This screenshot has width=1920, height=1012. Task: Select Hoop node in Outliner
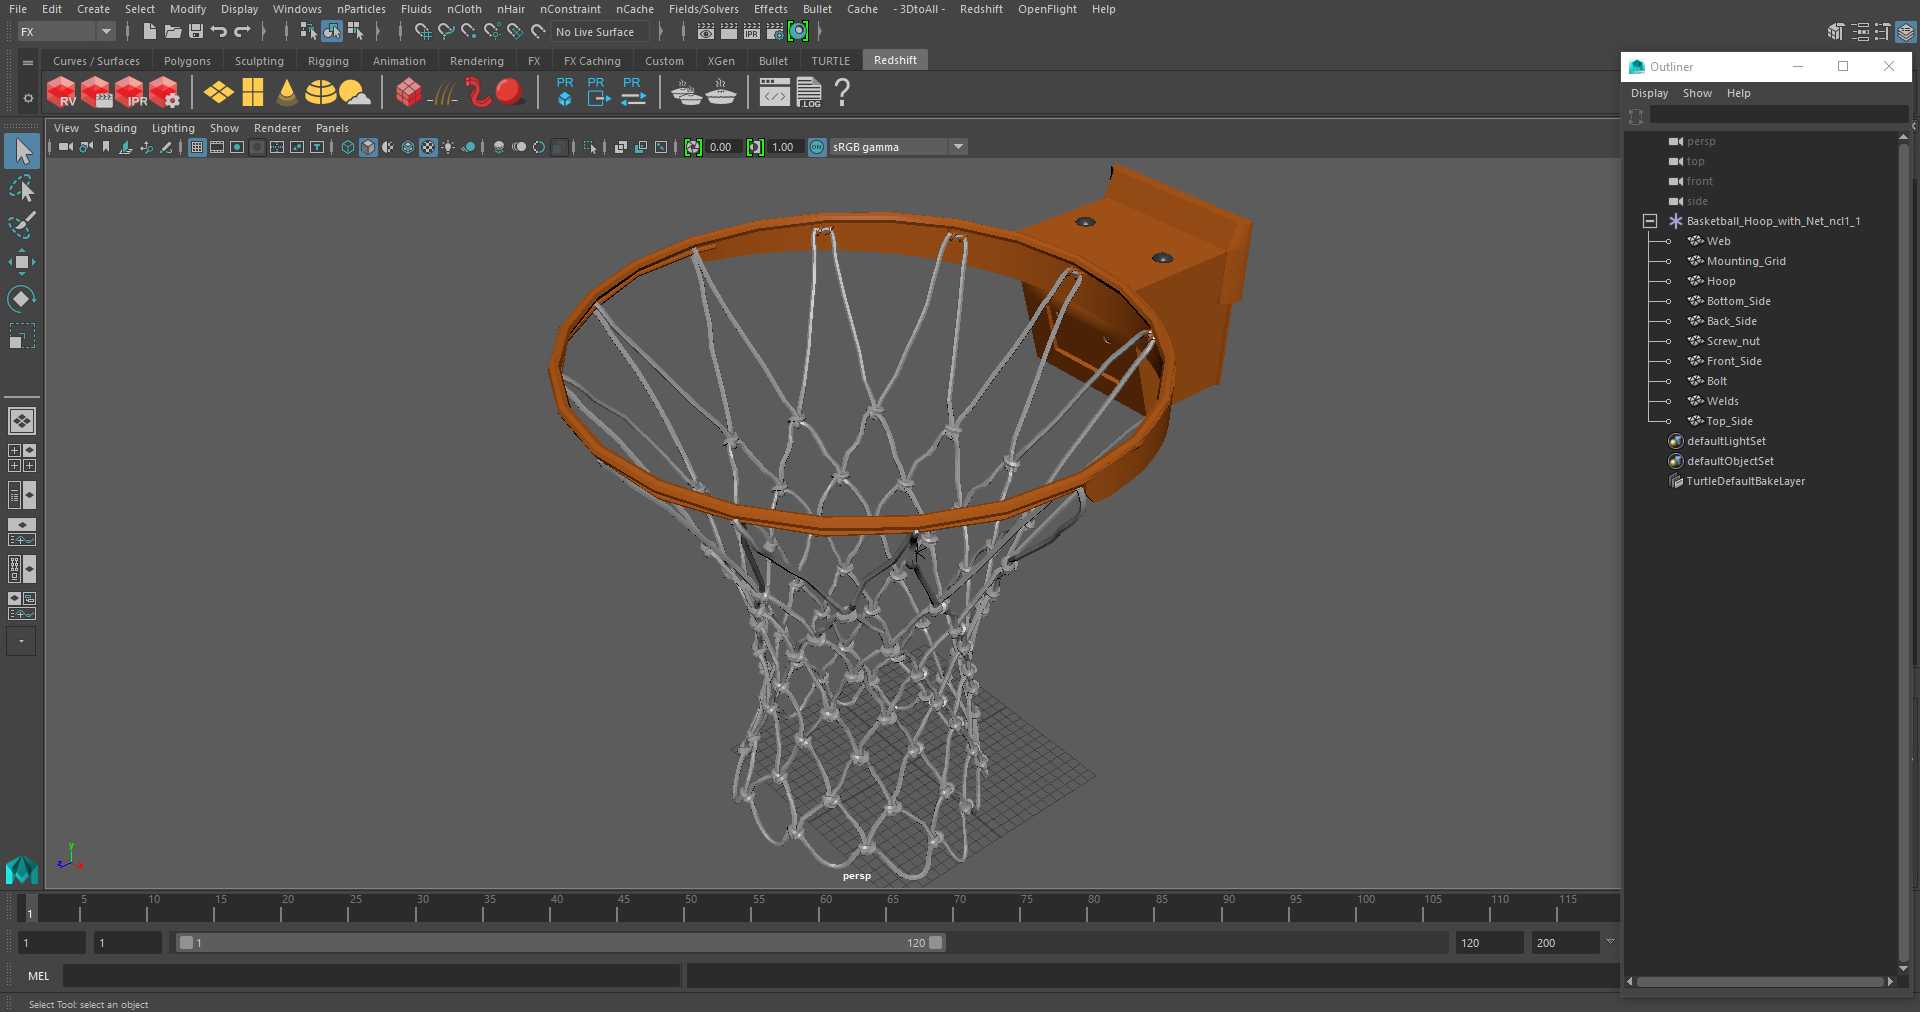(1720, 281)
